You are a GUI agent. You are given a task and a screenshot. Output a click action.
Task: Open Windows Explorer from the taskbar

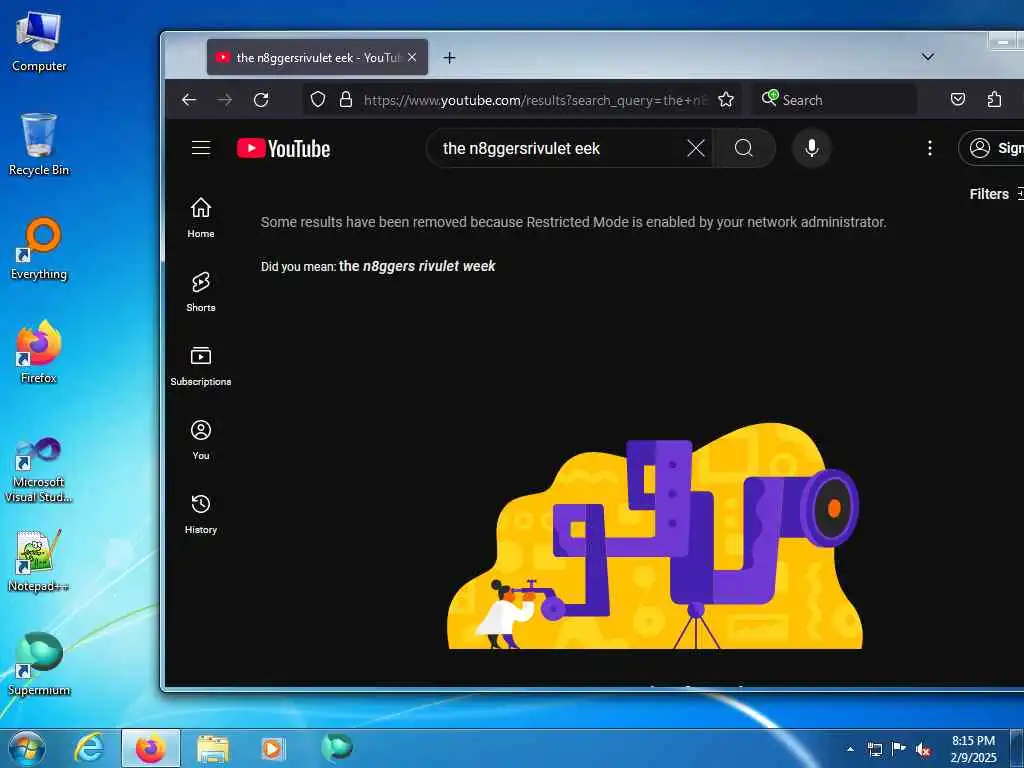point(212,748)
